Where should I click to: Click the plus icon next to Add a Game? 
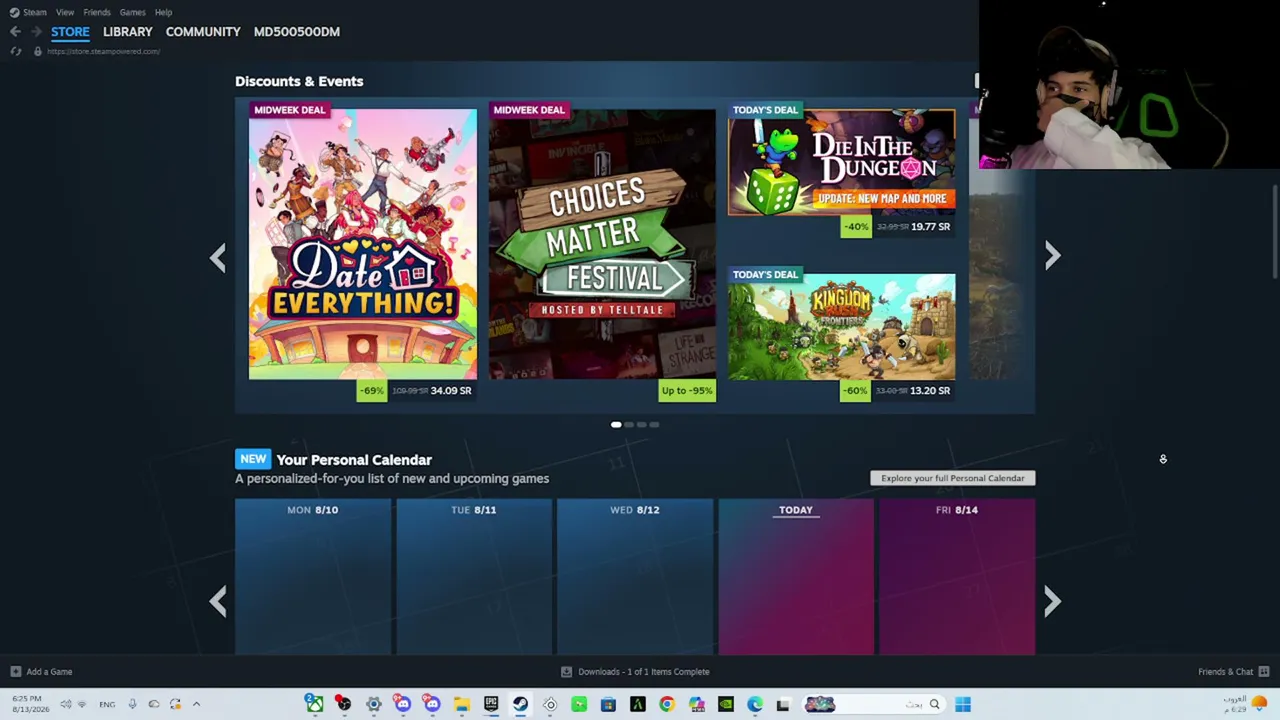pos(16,672)
